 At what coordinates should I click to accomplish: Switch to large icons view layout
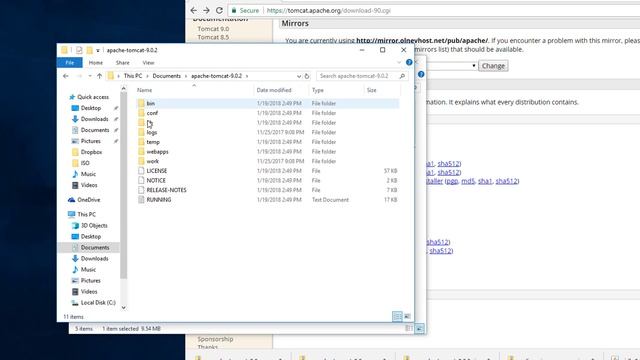pos(407,316)
